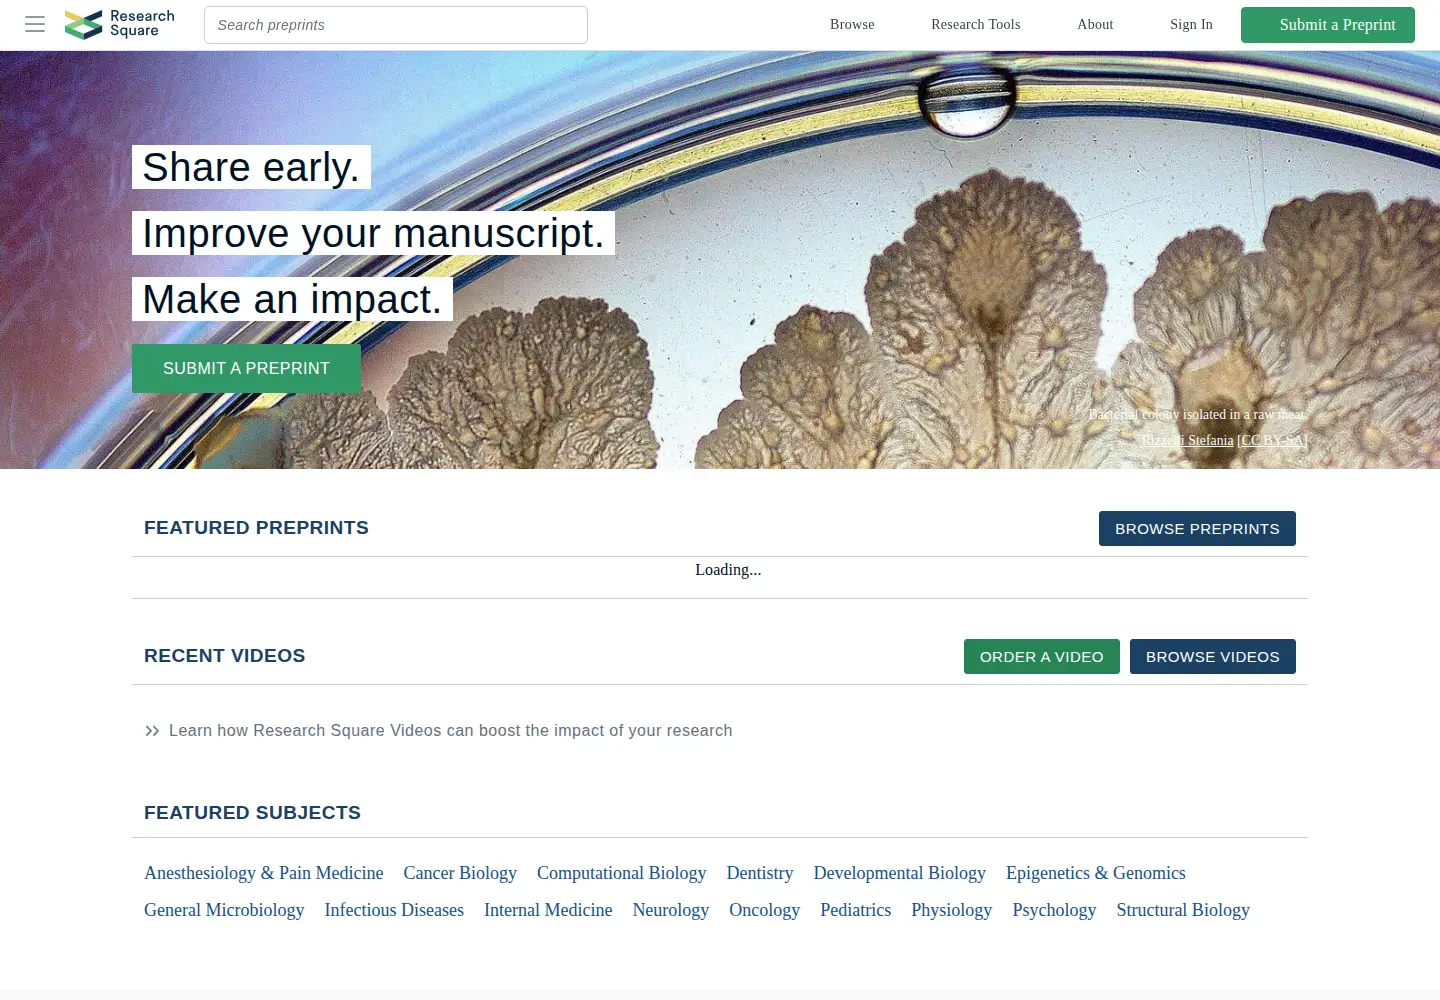This screenshot has height=1000, width=1440.
Task: Select the Cancer Biology subject
Action: [460, 873]
